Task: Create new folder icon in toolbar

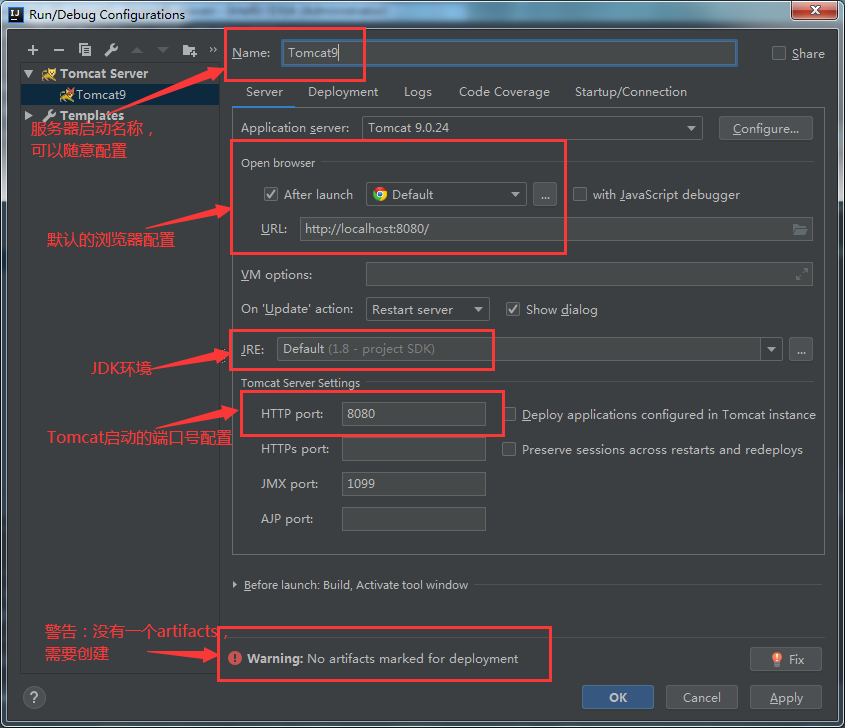Action: click(189, 50)
